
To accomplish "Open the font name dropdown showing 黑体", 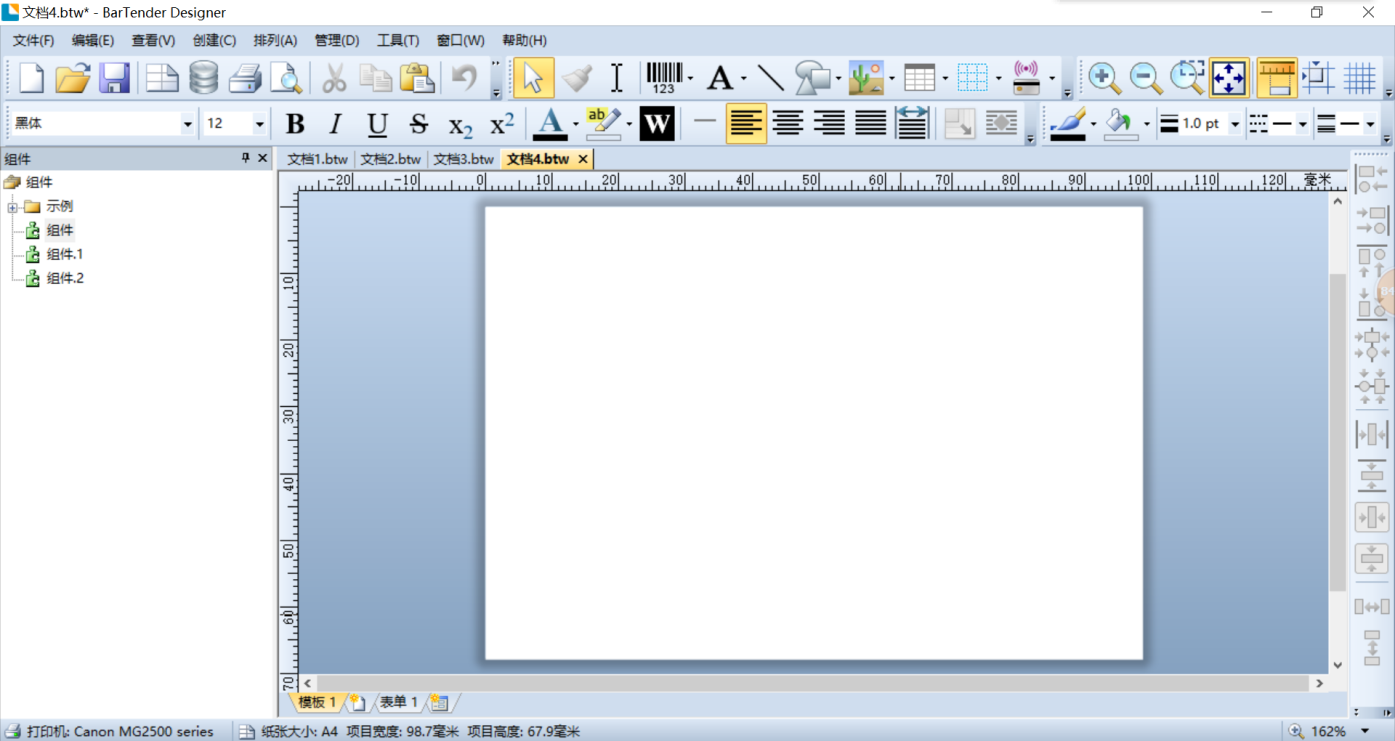I will pos(187,124).
